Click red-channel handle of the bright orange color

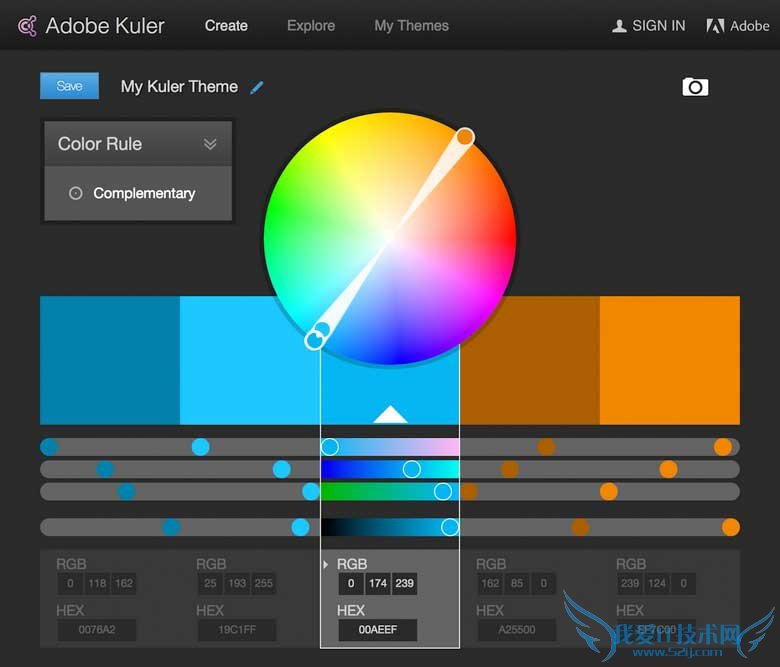click(723, 447)
